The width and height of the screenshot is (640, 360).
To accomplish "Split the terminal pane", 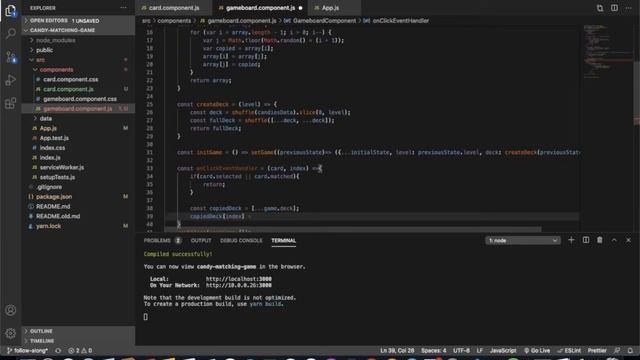I will (586, 240).
